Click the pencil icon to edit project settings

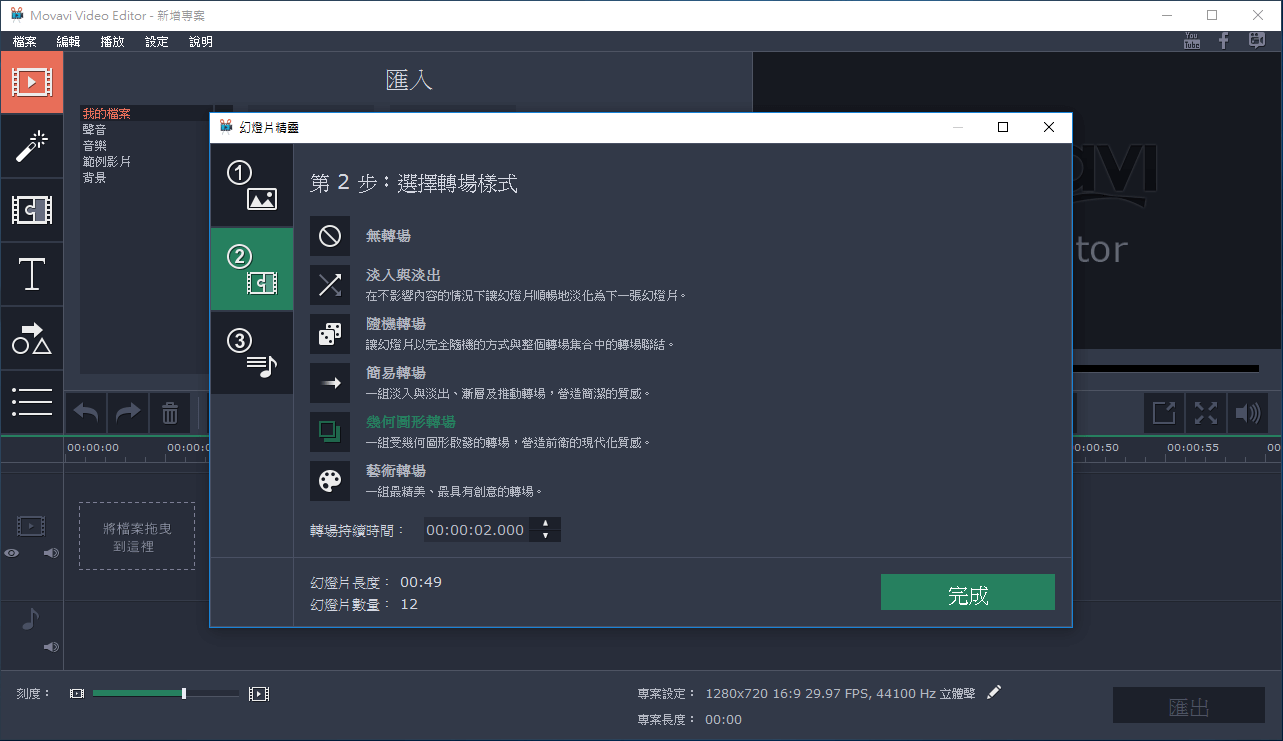pyautogui.click(x=994, y=691)
